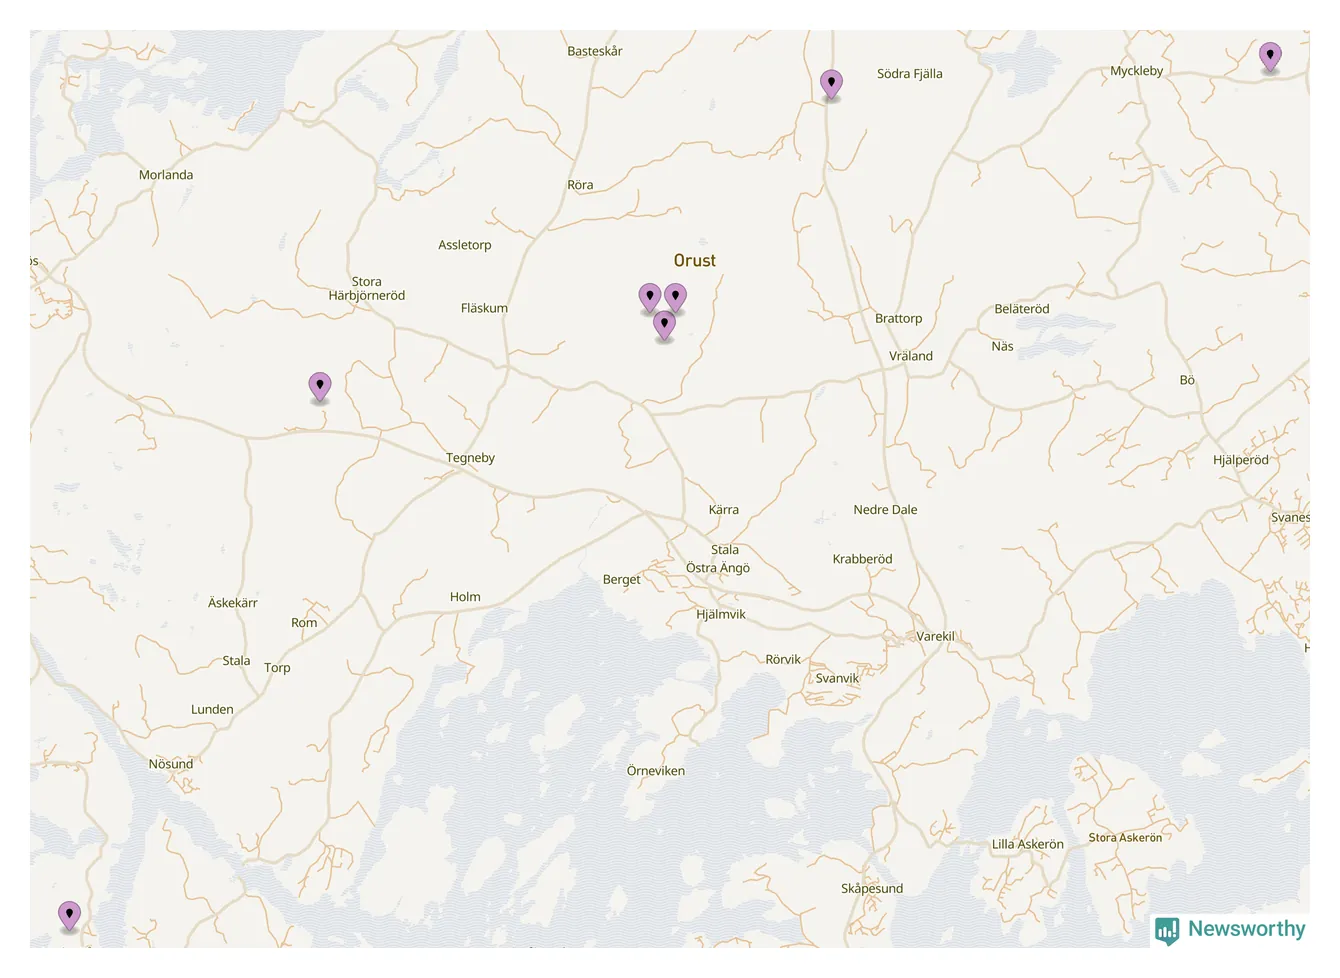The height and width of the screenshot is (978, 1340).
Task: Click the right pin under Orust label
Action: point(676,298)
